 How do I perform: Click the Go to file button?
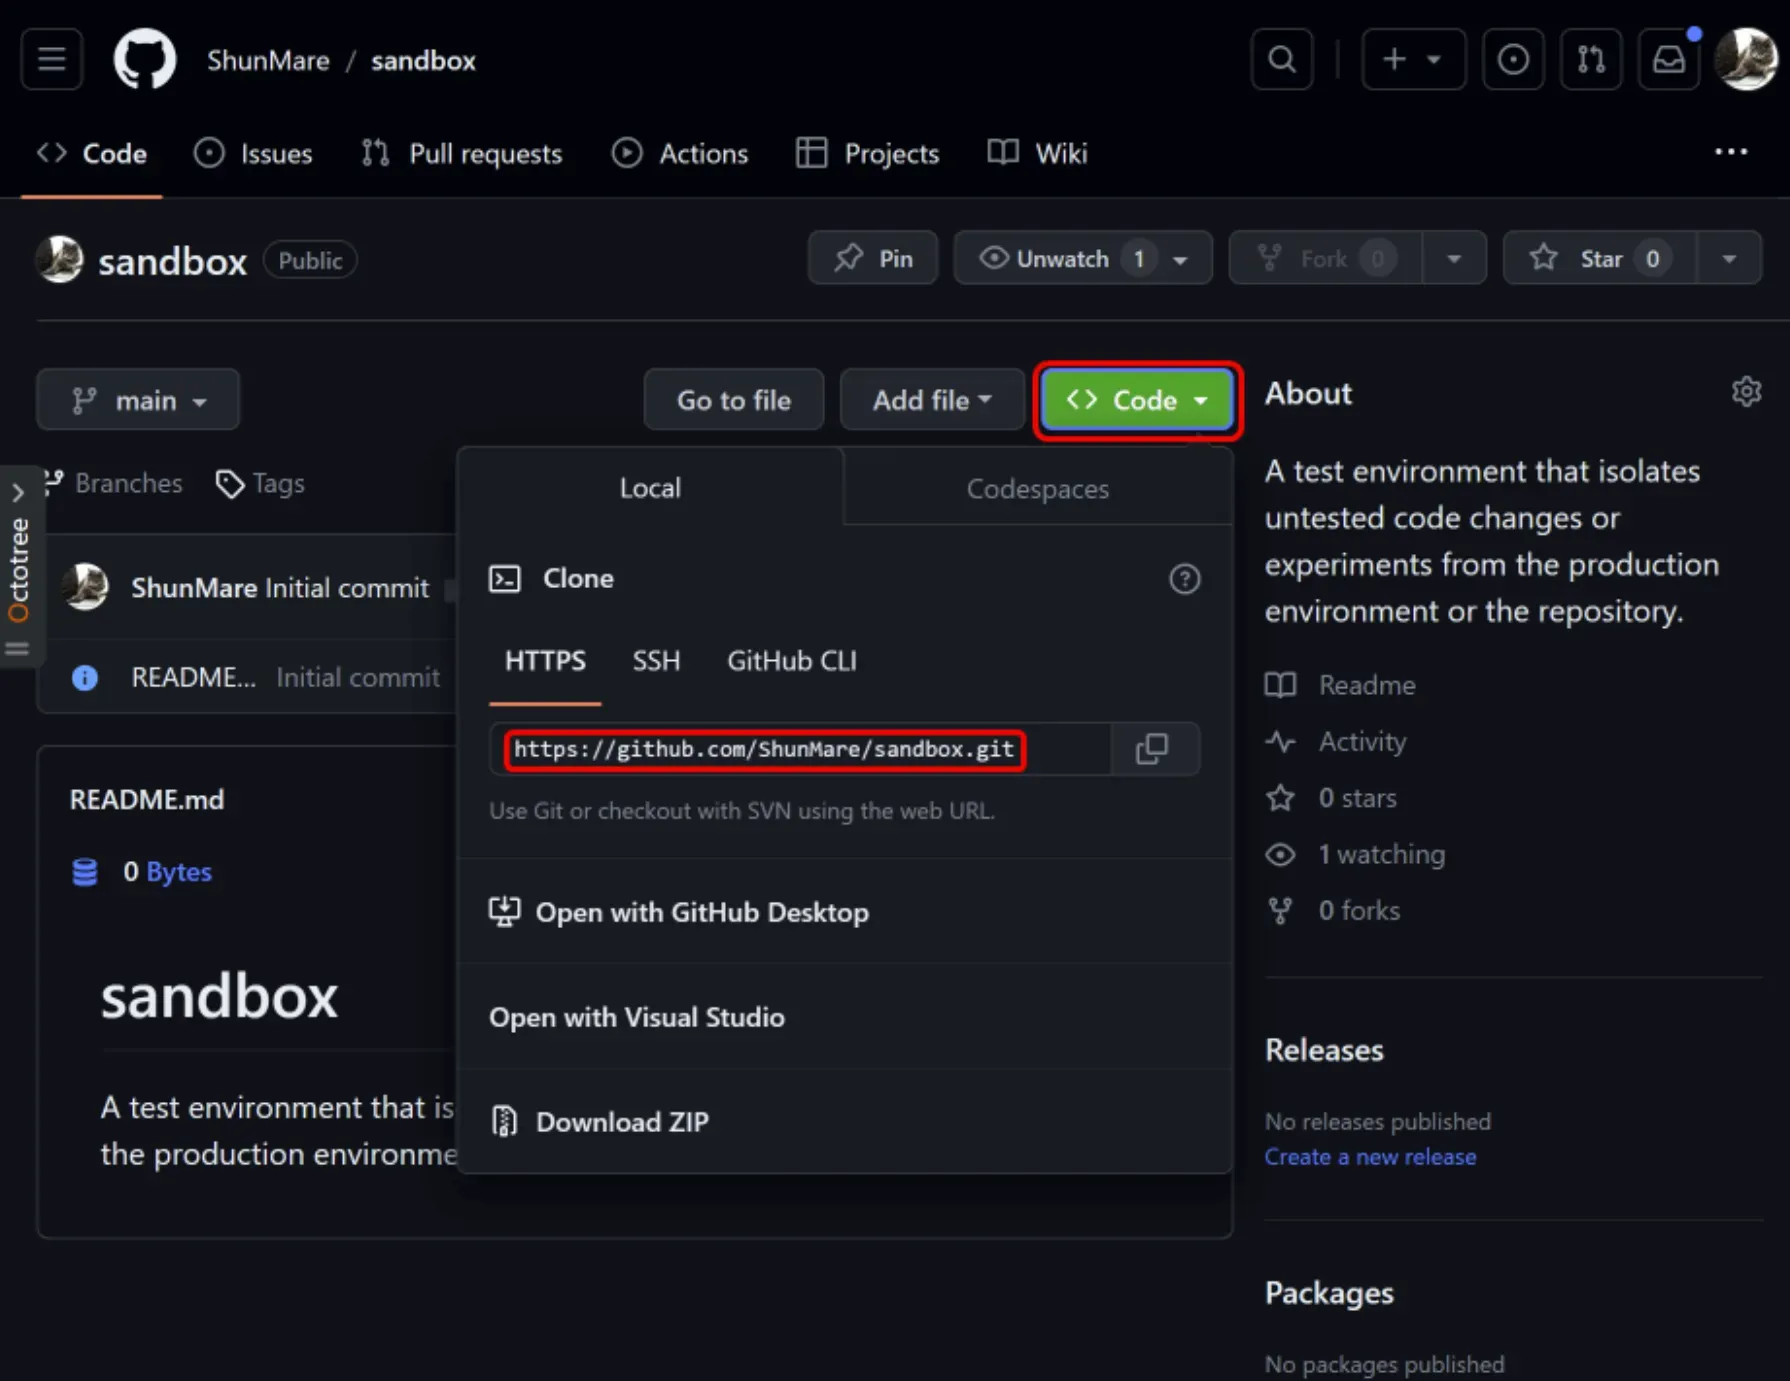733,399
